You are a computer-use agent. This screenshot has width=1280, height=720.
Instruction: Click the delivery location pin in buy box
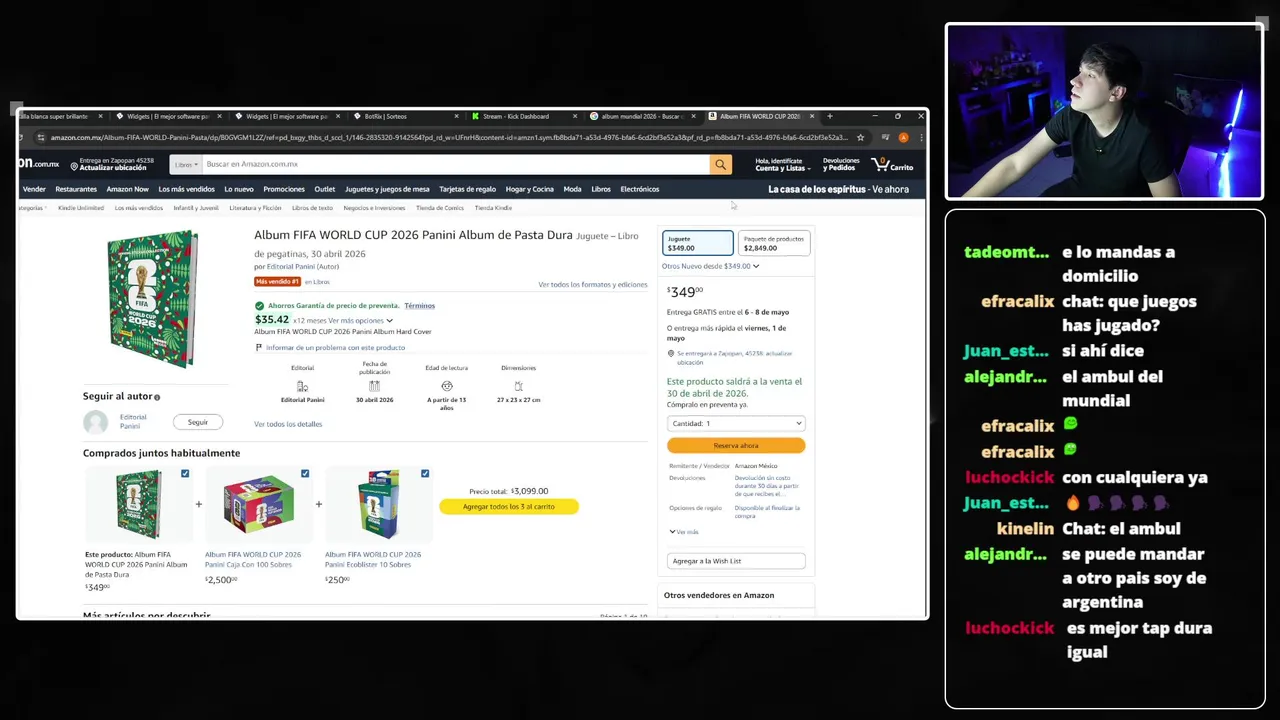(671, 353)
